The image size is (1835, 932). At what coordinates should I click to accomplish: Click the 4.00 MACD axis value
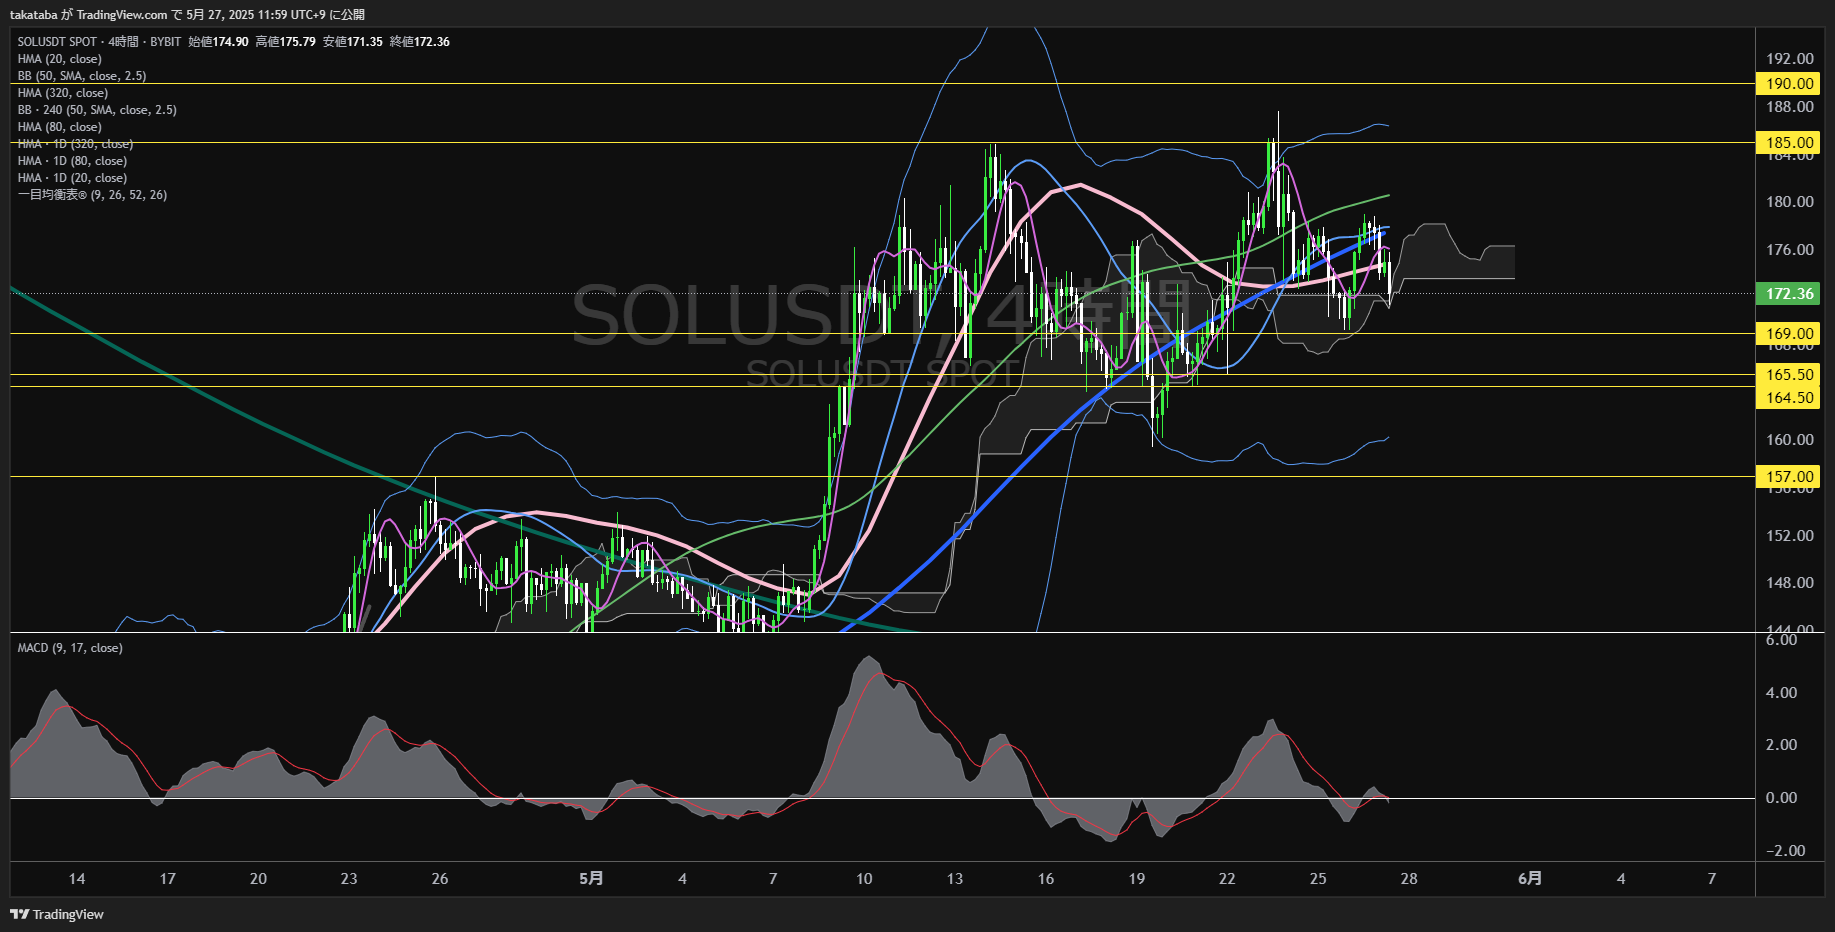click(1781, 693)
